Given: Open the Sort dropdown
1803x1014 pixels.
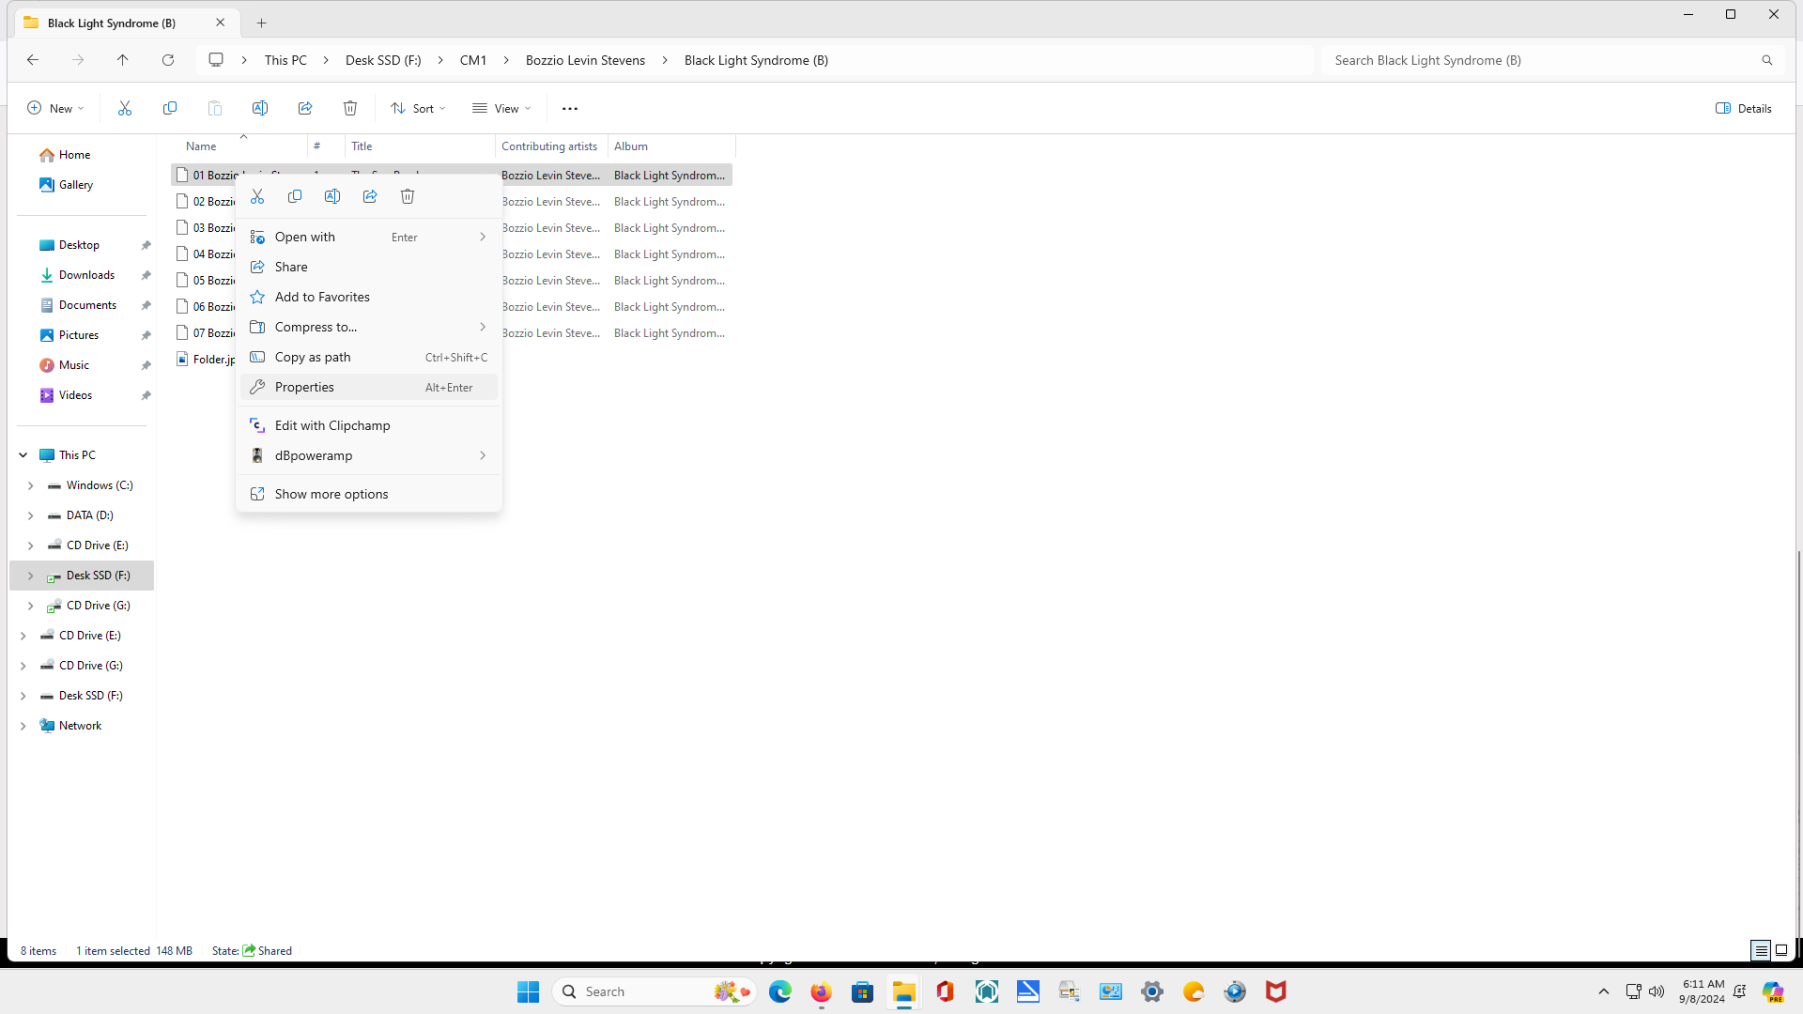Looking at the screenshot, I should pos(418,108).
